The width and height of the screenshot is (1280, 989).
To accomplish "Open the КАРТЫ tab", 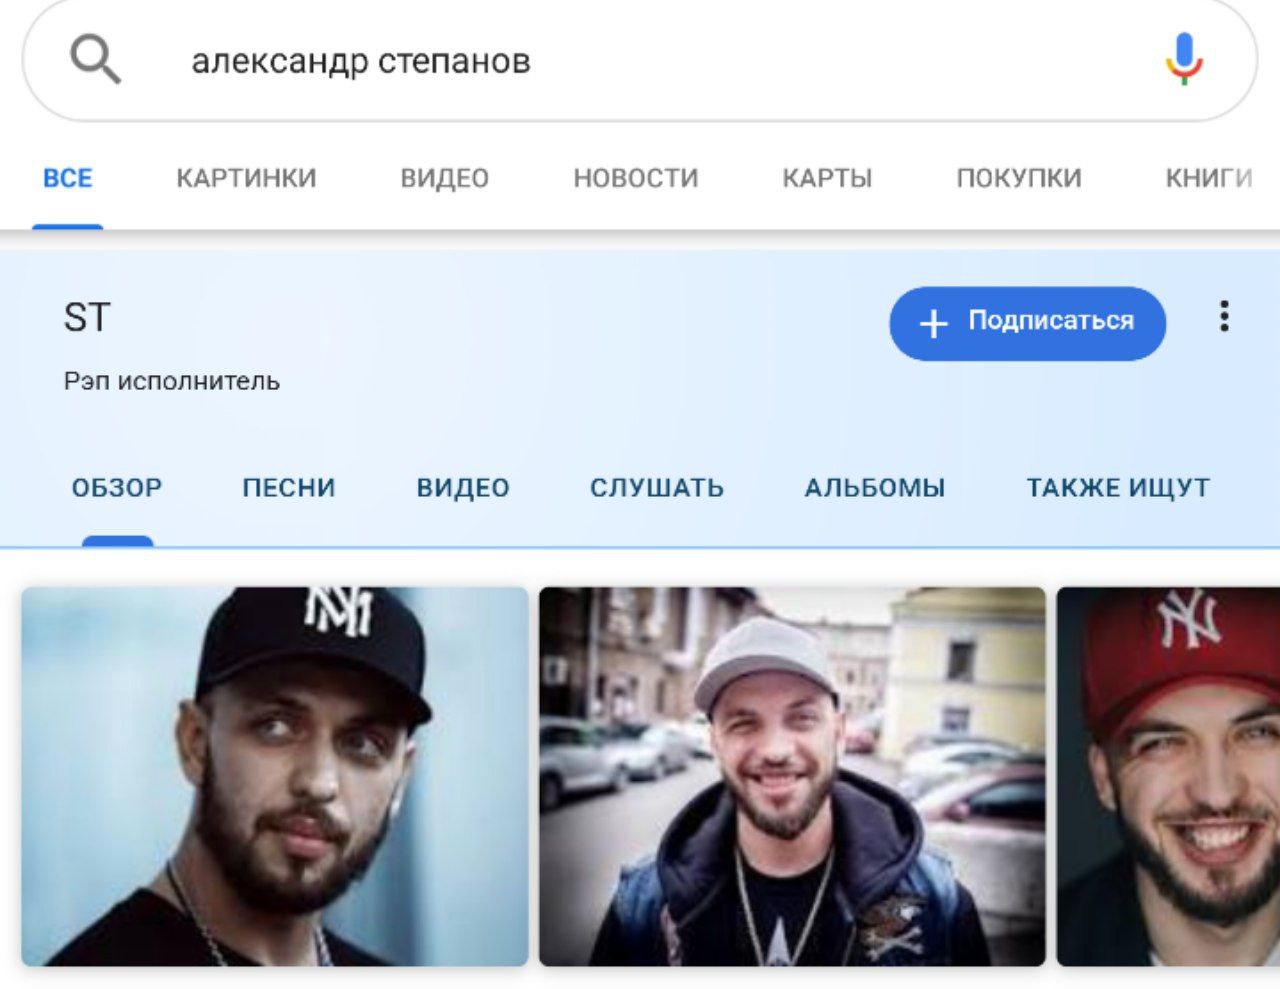I will tap(827, 178).
